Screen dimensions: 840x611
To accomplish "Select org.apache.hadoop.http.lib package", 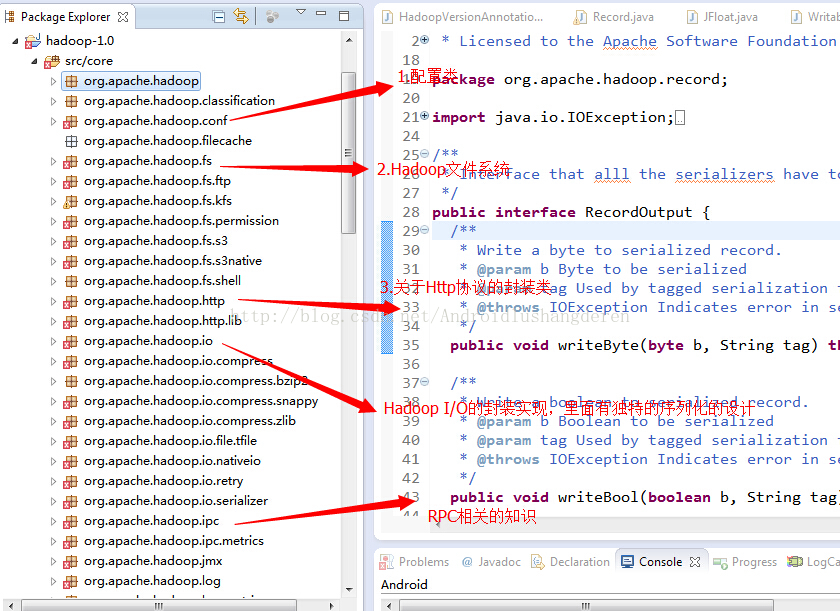I will [x=163, y=321].
